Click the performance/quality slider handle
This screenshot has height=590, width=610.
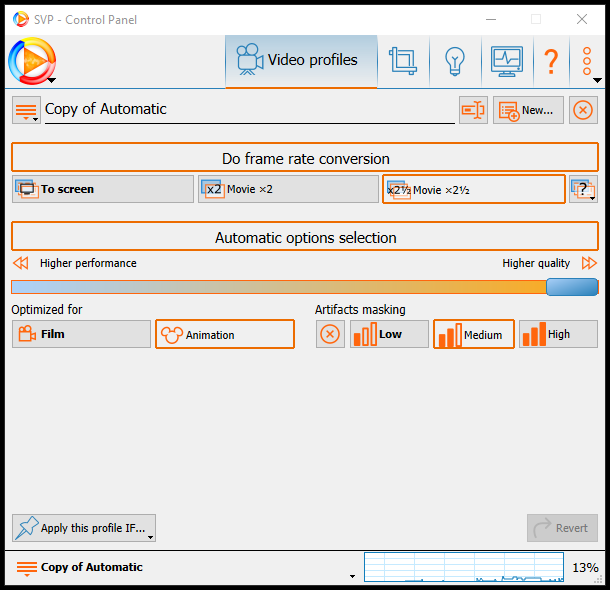(x=572, y=287)
